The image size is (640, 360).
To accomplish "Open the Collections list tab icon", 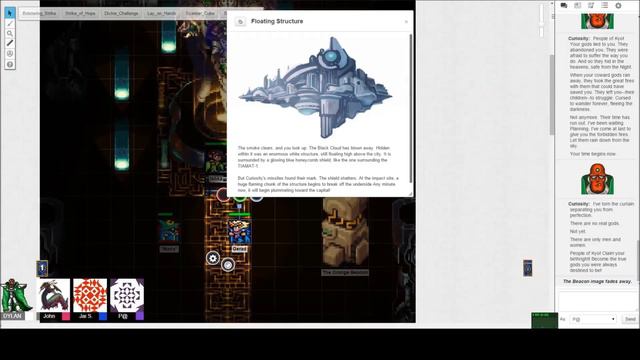I will 604,5.
